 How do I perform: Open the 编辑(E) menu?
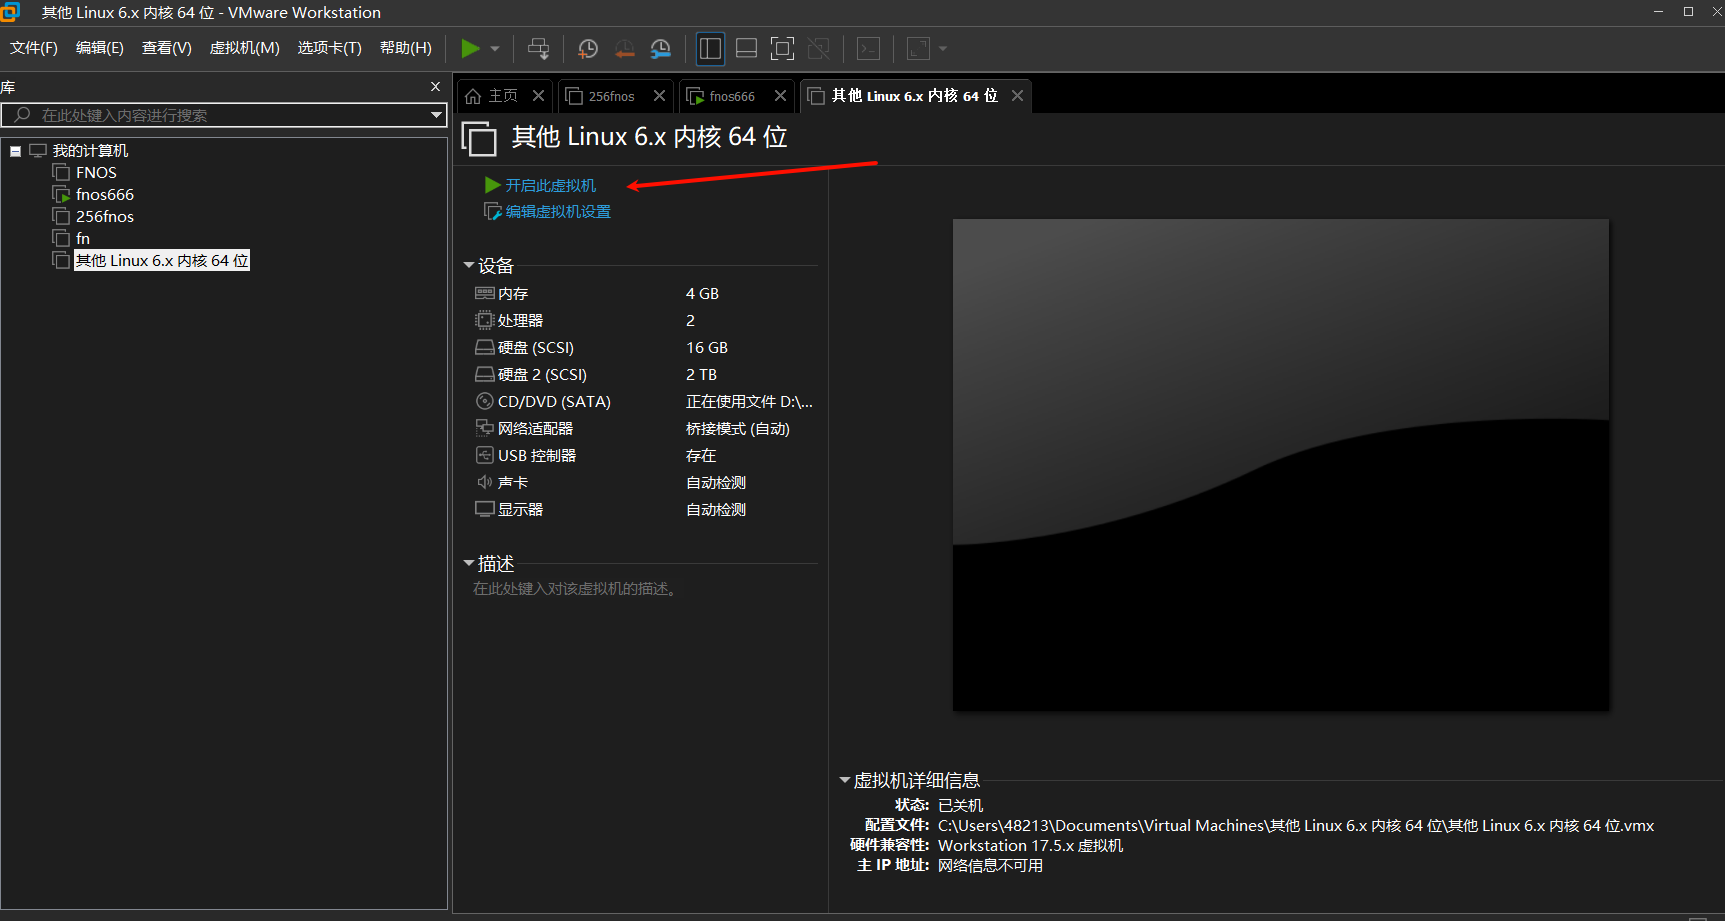[x=100, y=48]
